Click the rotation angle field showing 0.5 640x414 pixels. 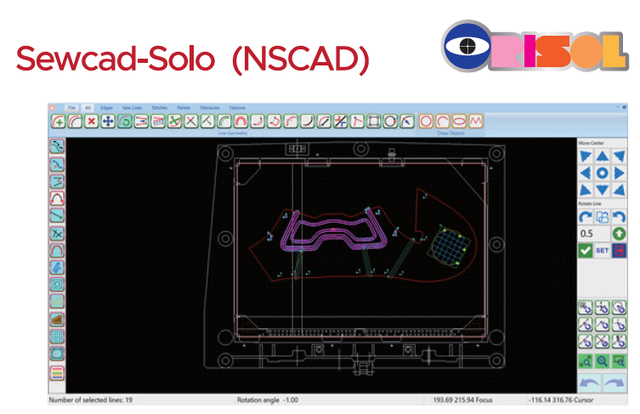pyautogui.click(x=594, y=234)
